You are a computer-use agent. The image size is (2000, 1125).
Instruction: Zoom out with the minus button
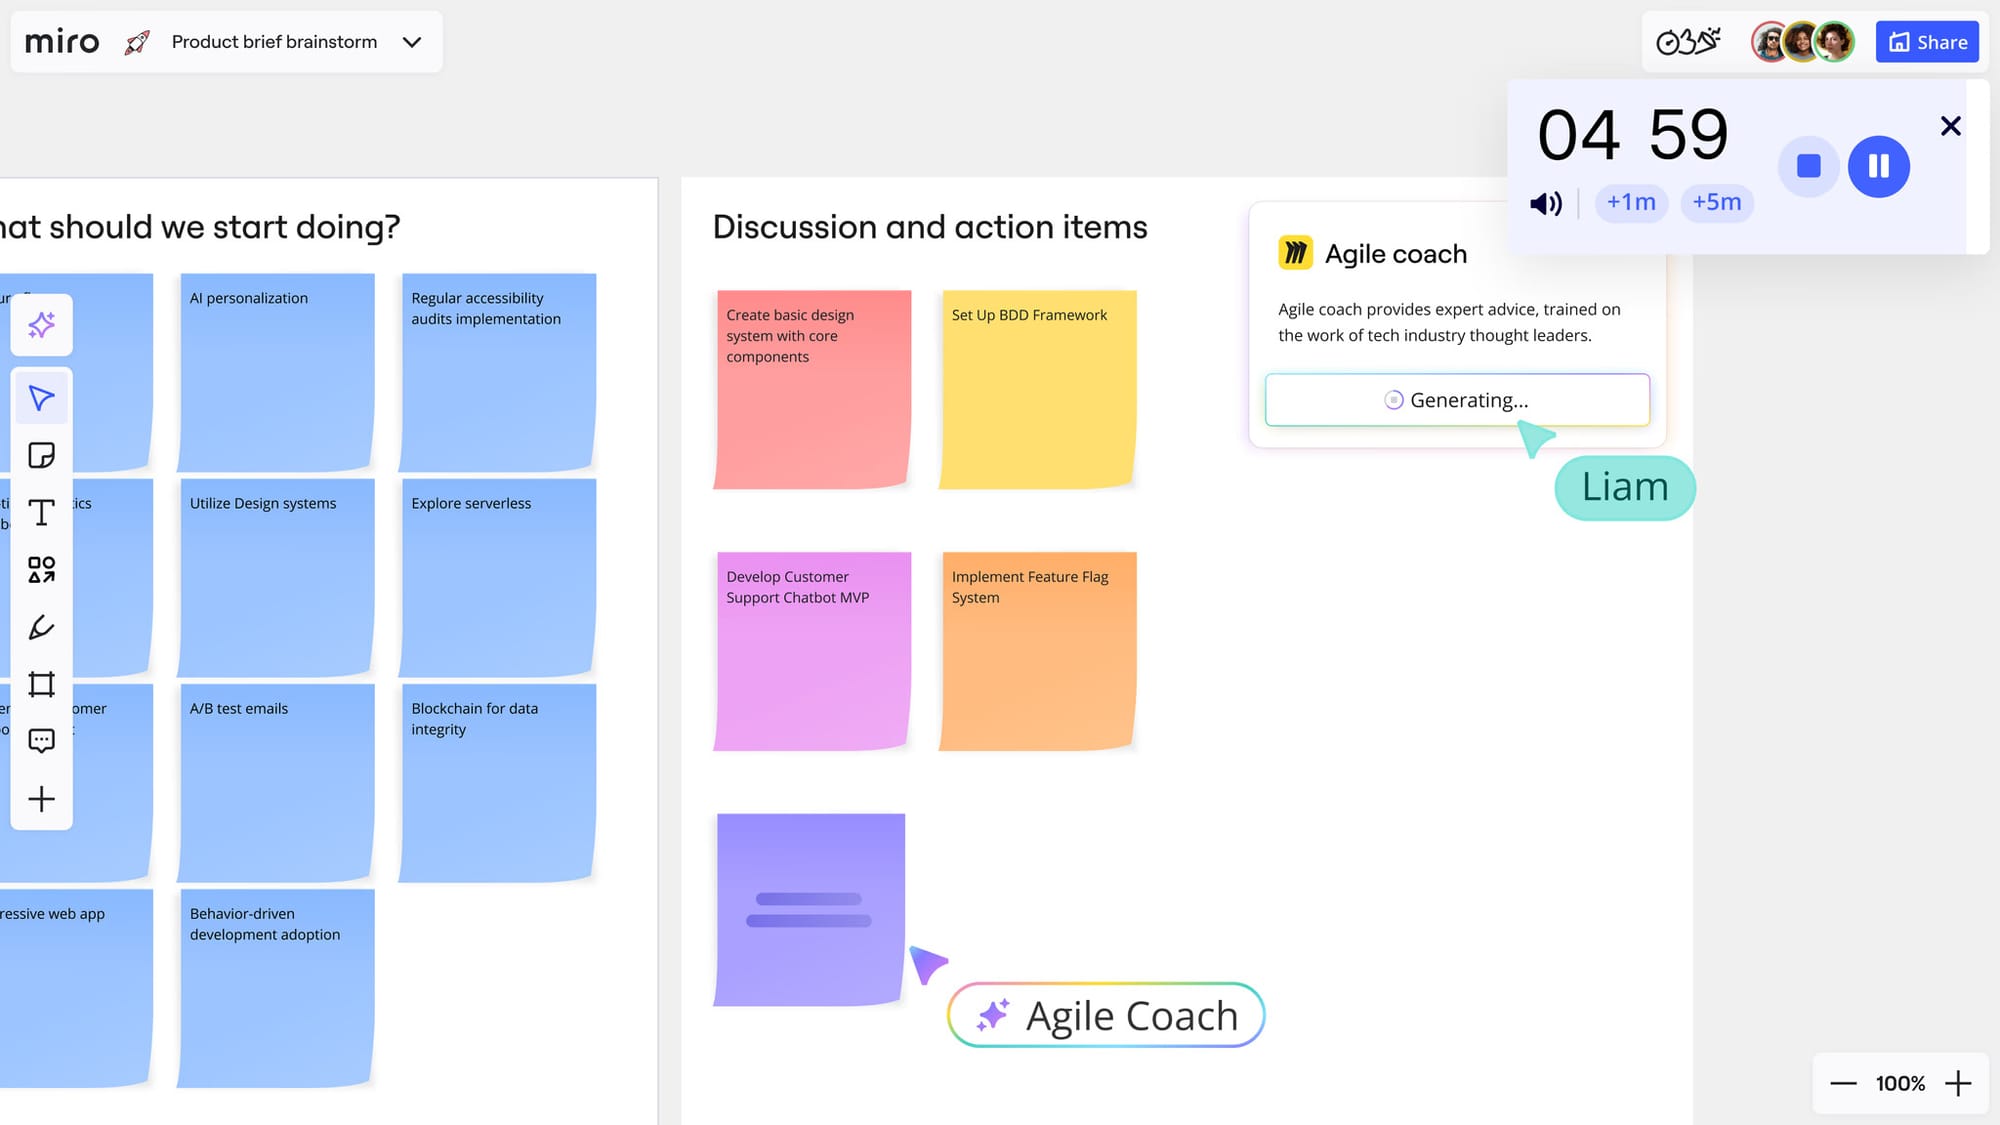click(x=1843, y=1084)
